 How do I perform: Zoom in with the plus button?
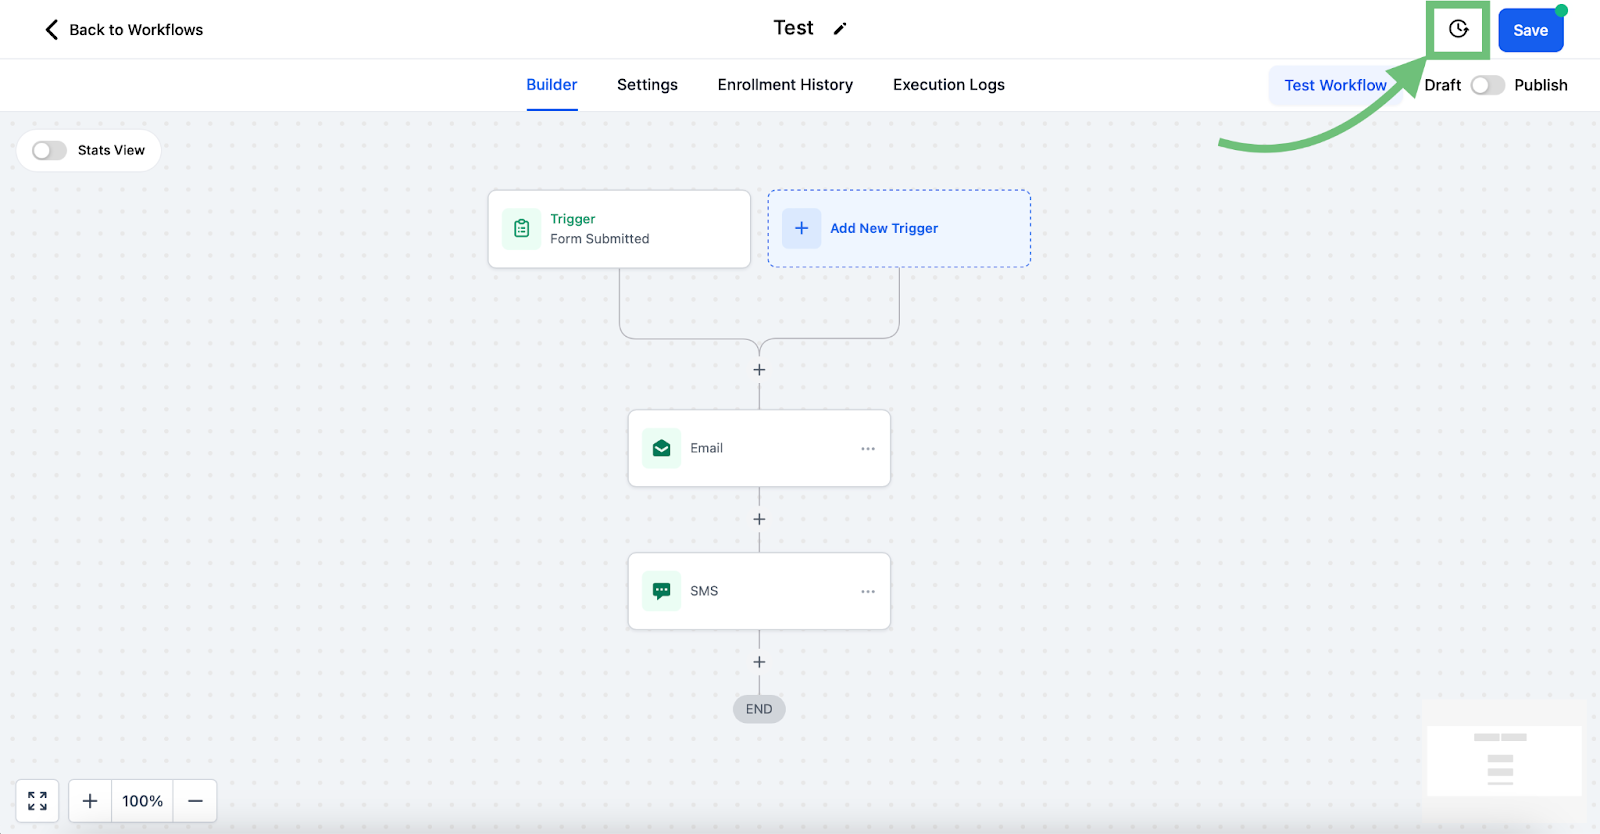pos(90,801)
